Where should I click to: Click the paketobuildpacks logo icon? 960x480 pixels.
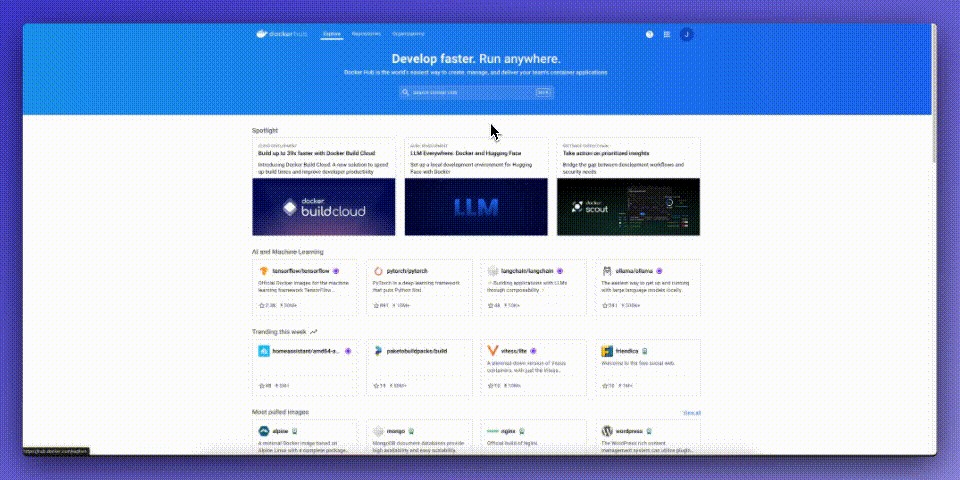point(378,351)
